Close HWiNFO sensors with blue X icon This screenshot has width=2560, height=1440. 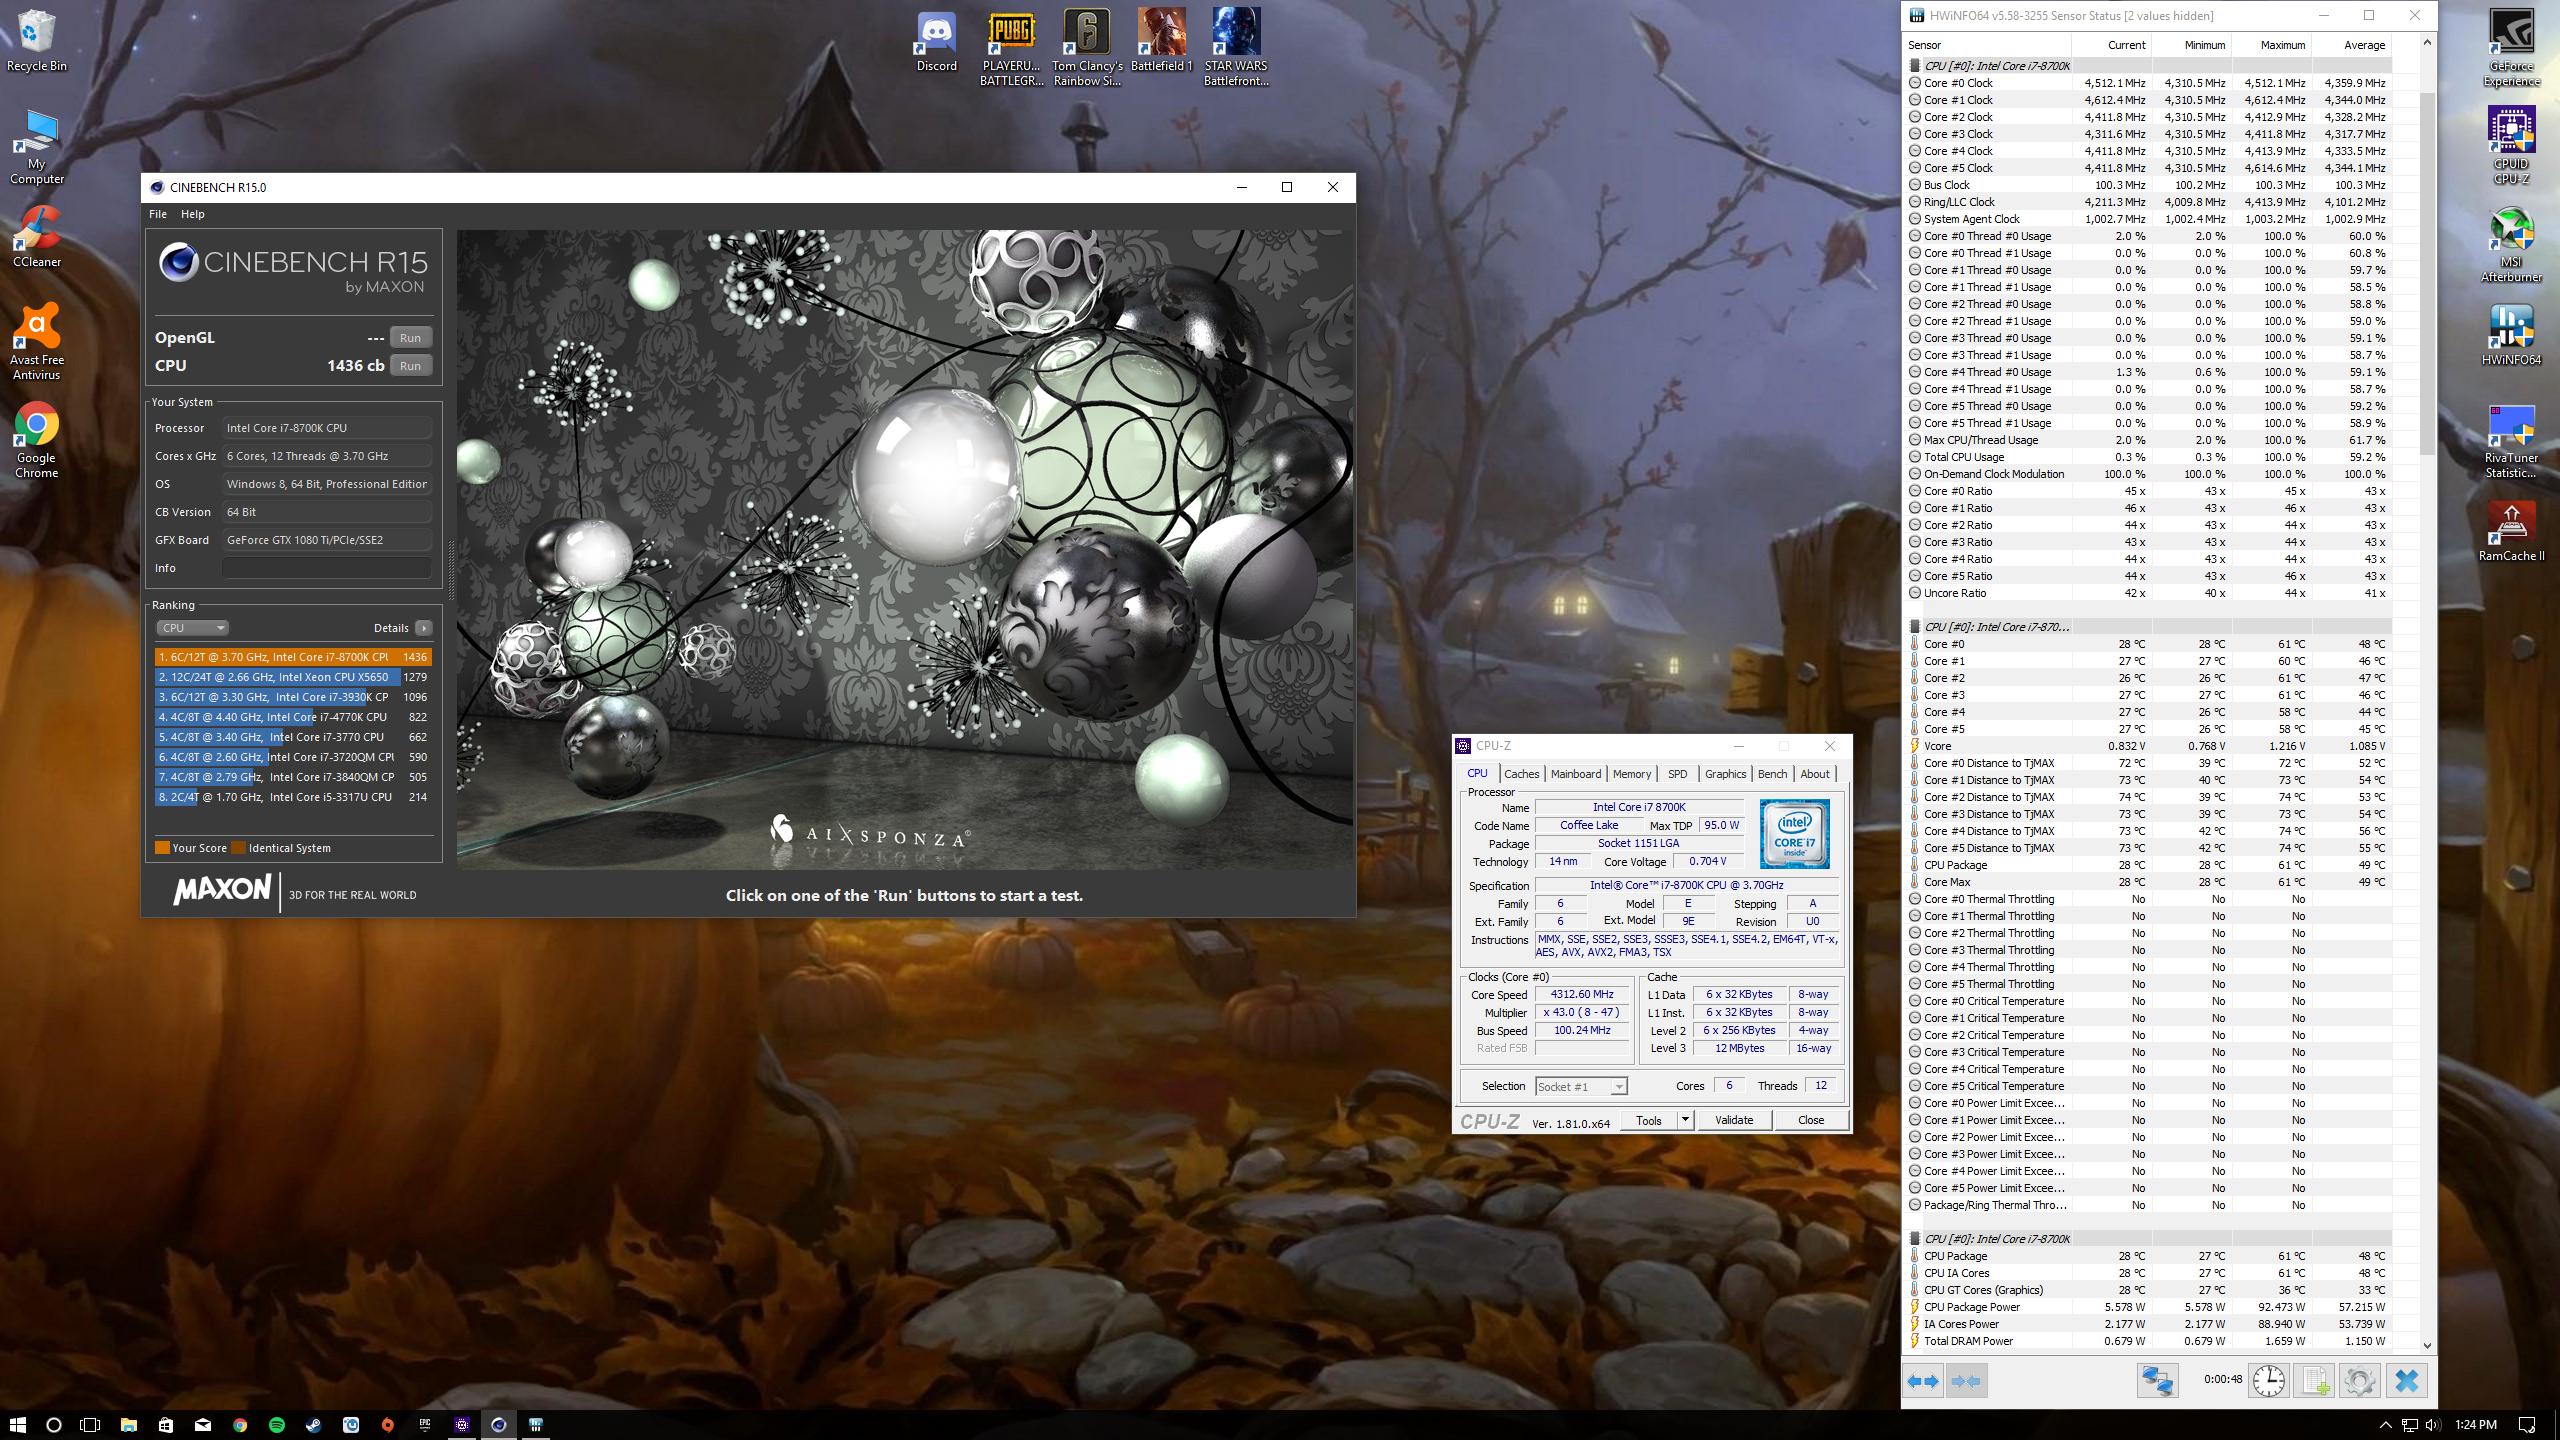click(2406, 1381)
